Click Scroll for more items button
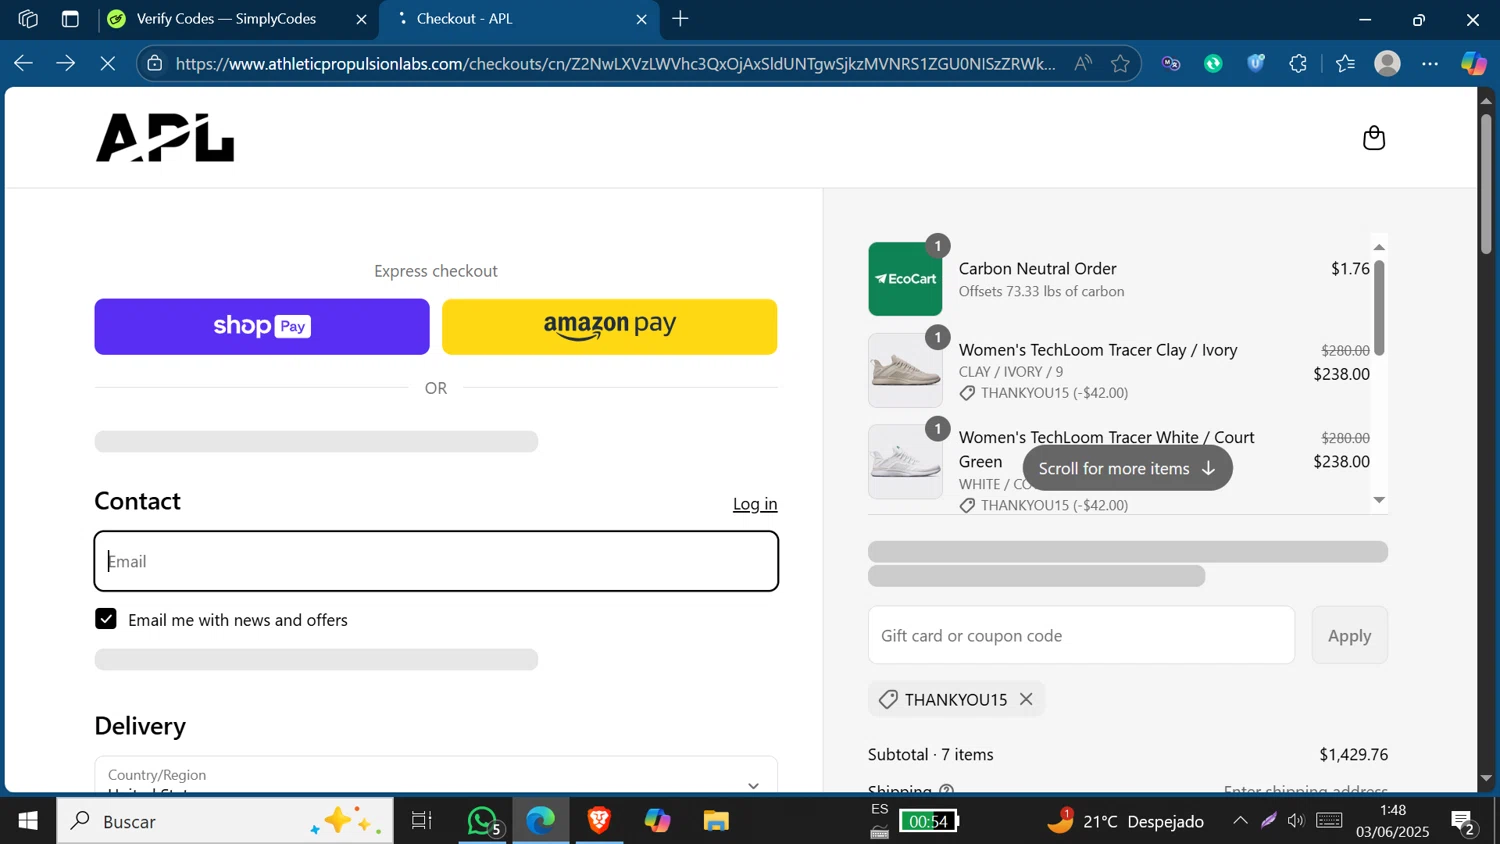 (x=1127, y=468)
